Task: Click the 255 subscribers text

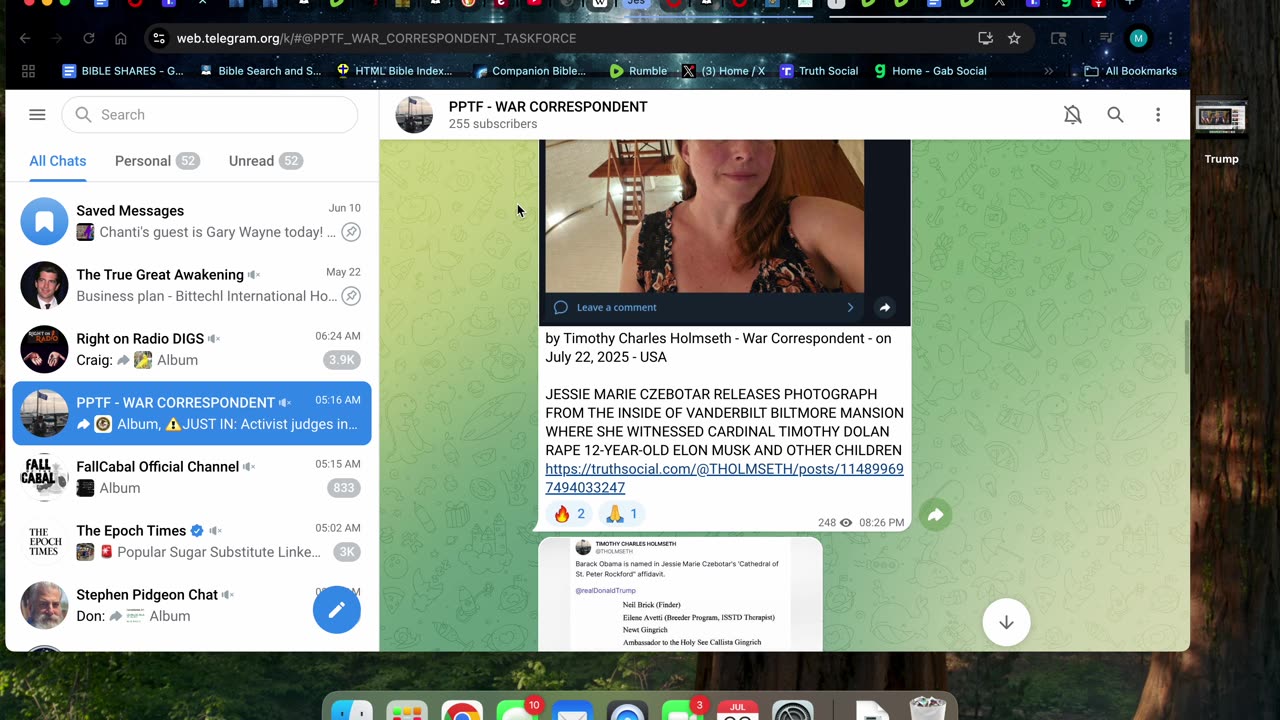Action: click(493, 124)
